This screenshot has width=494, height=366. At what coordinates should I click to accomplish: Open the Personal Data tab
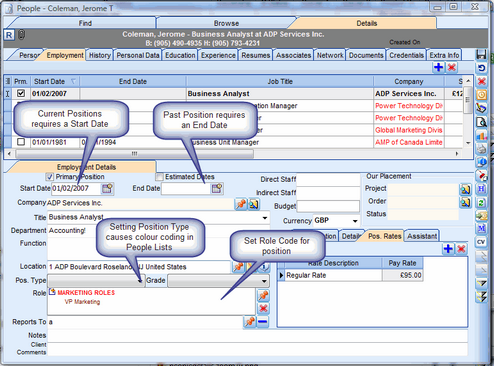click(138, 55)
